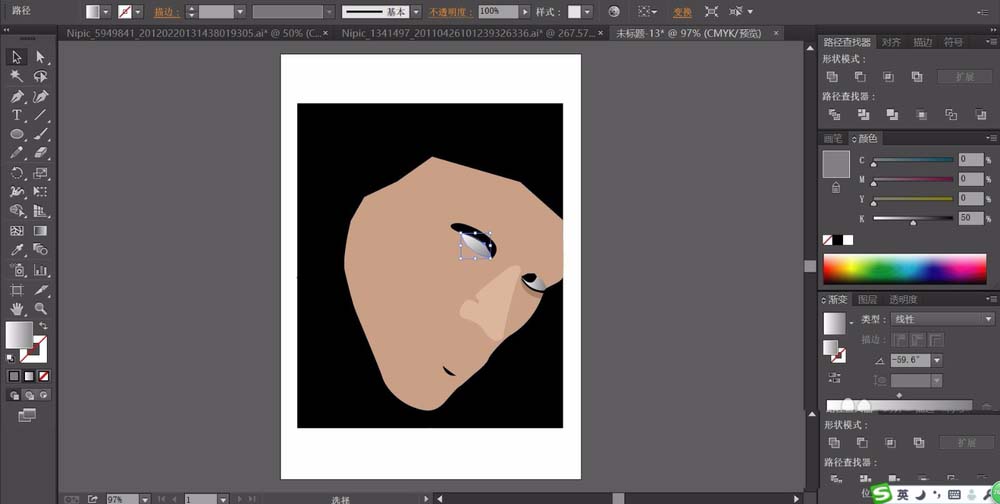Select the Artboard tool
The image size is (1000, 504).
point(17,290)
